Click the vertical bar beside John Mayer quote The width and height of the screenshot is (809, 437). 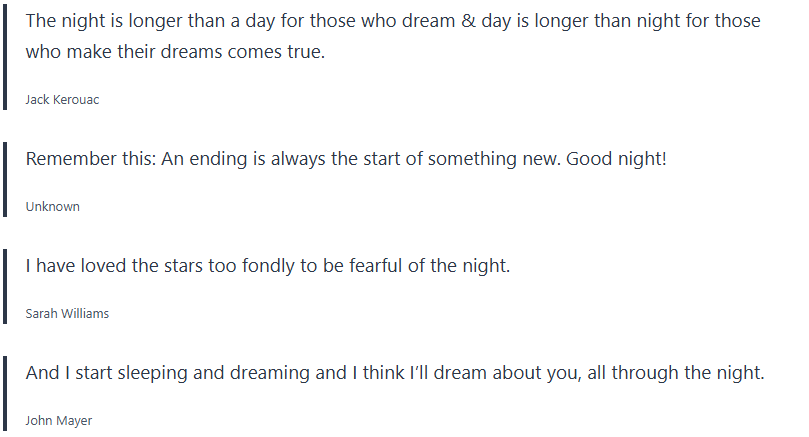(x=6, y=394)
